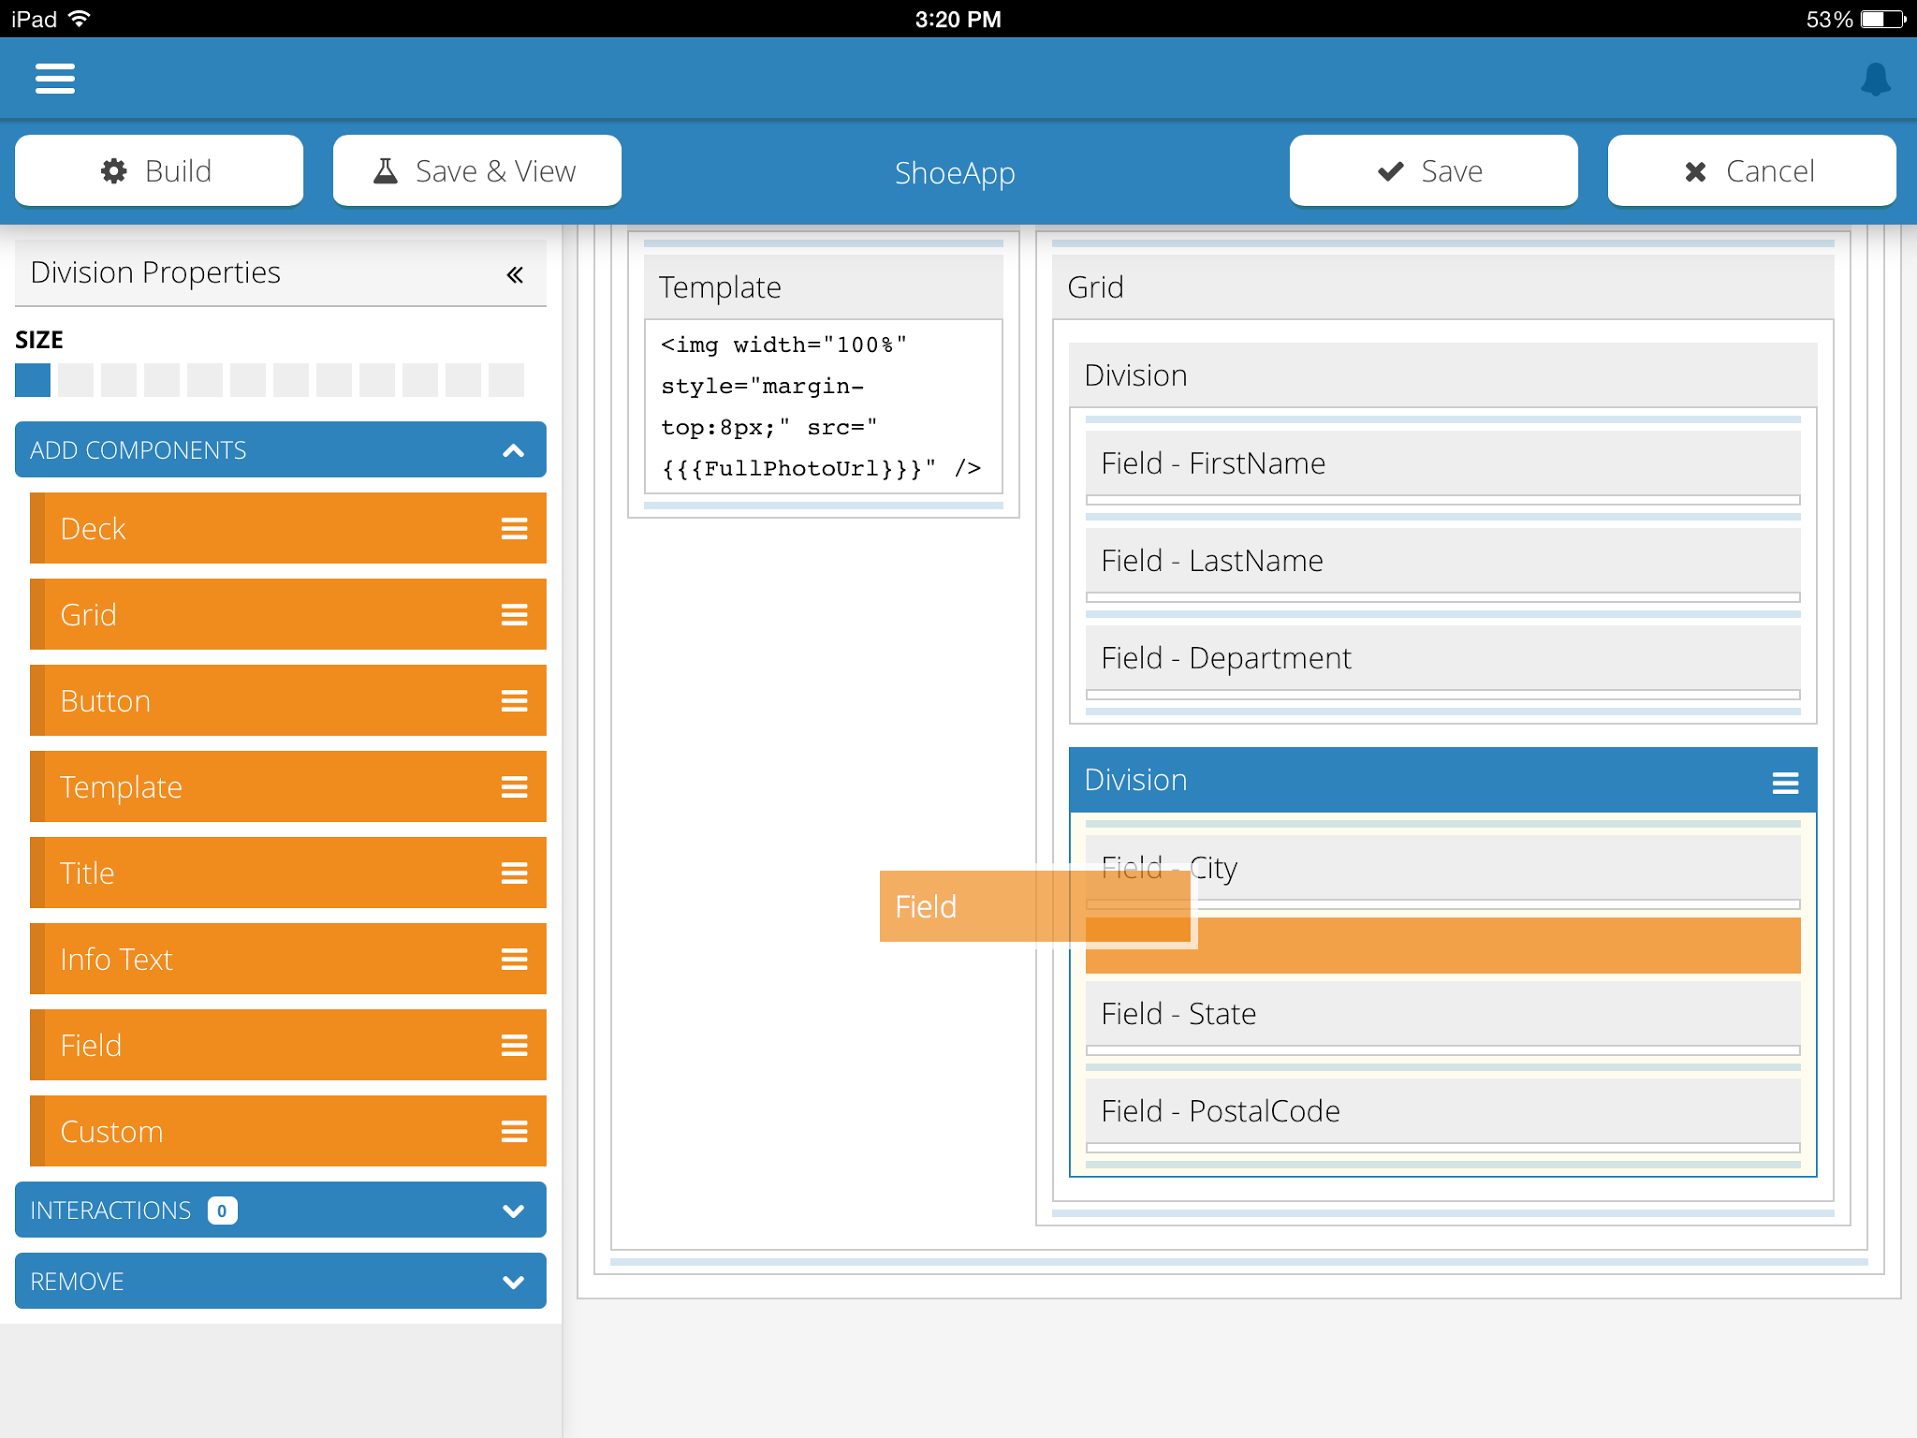Set size to the sixth size block
Viewport: 1917px width, 1438px height.
click(x=248, y=380)
